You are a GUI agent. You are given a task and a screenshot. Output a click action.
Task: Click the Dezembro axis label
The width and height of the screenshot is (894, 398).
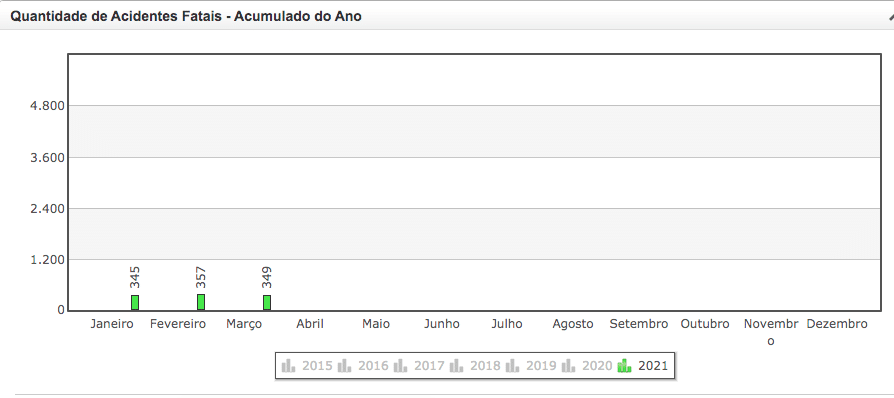pos(836,324)
